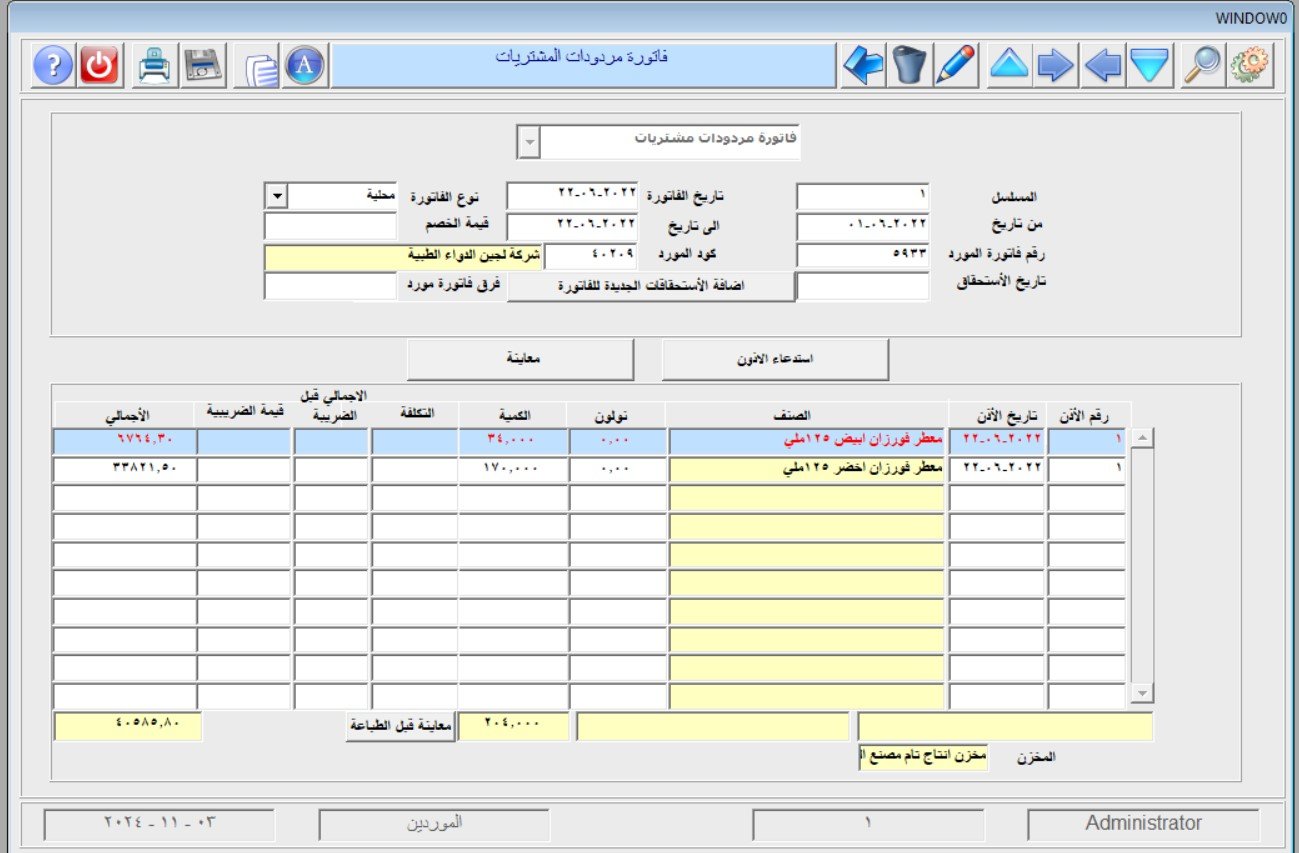Open the فاتورة مردودات مشتريات dropdown
This screenshot has height=853, width=1299.
[x=528, y=142]
